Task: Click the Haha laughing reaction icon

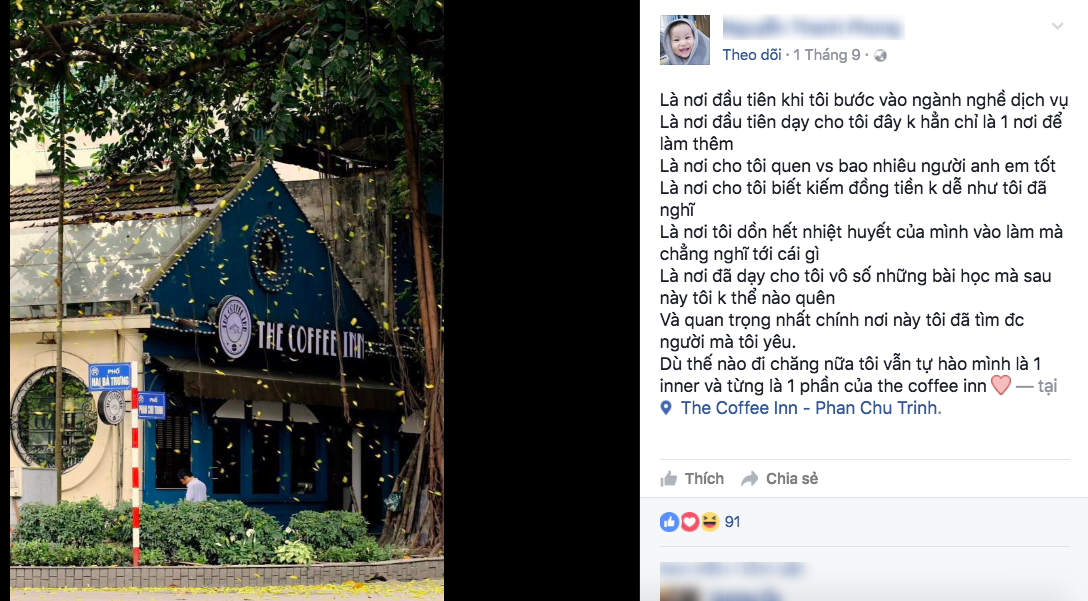Action: click(709, 522)
